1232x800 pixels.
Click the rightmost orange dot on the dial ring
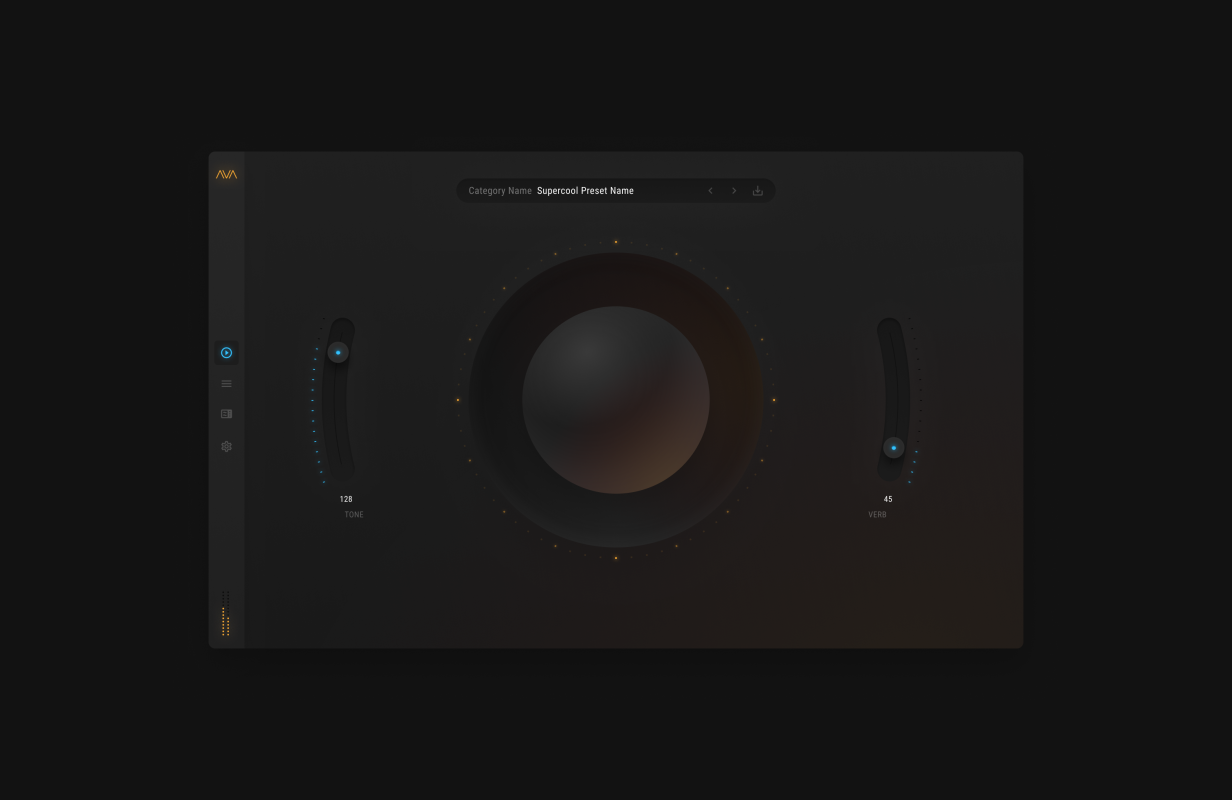click(x=774, y=400)
